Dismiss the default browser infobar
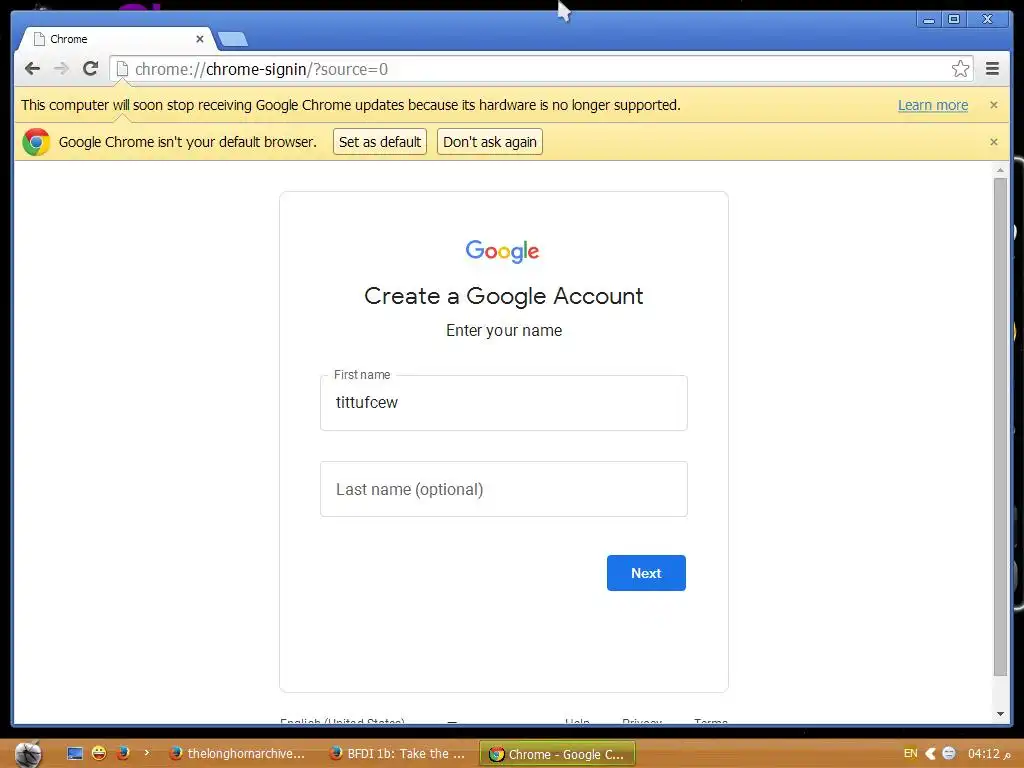The height and width of the screenshot is (768, 1024). click(993, 142)
